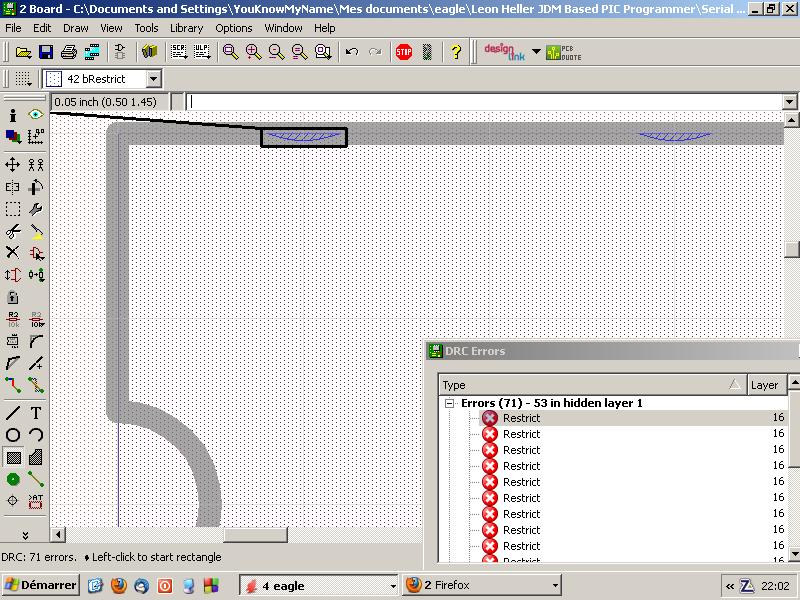Image resolution: width=800 pixels, height=600 pixels.
Task: Open the DesignLink tool
Action: pos(504,52)
